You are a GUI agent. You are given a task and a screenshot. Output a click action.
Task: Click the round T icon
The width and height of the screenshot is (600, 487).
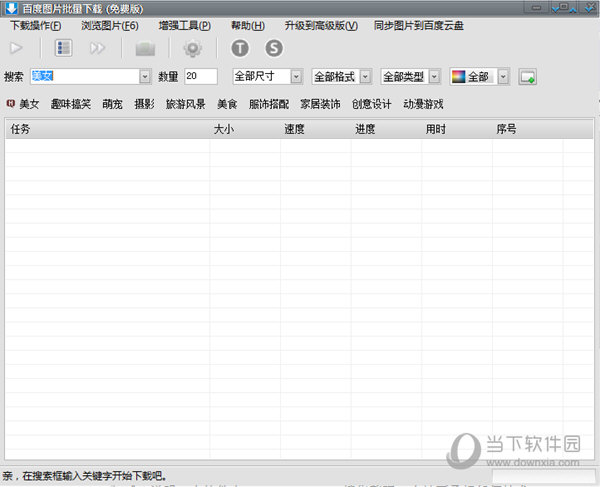240,48
